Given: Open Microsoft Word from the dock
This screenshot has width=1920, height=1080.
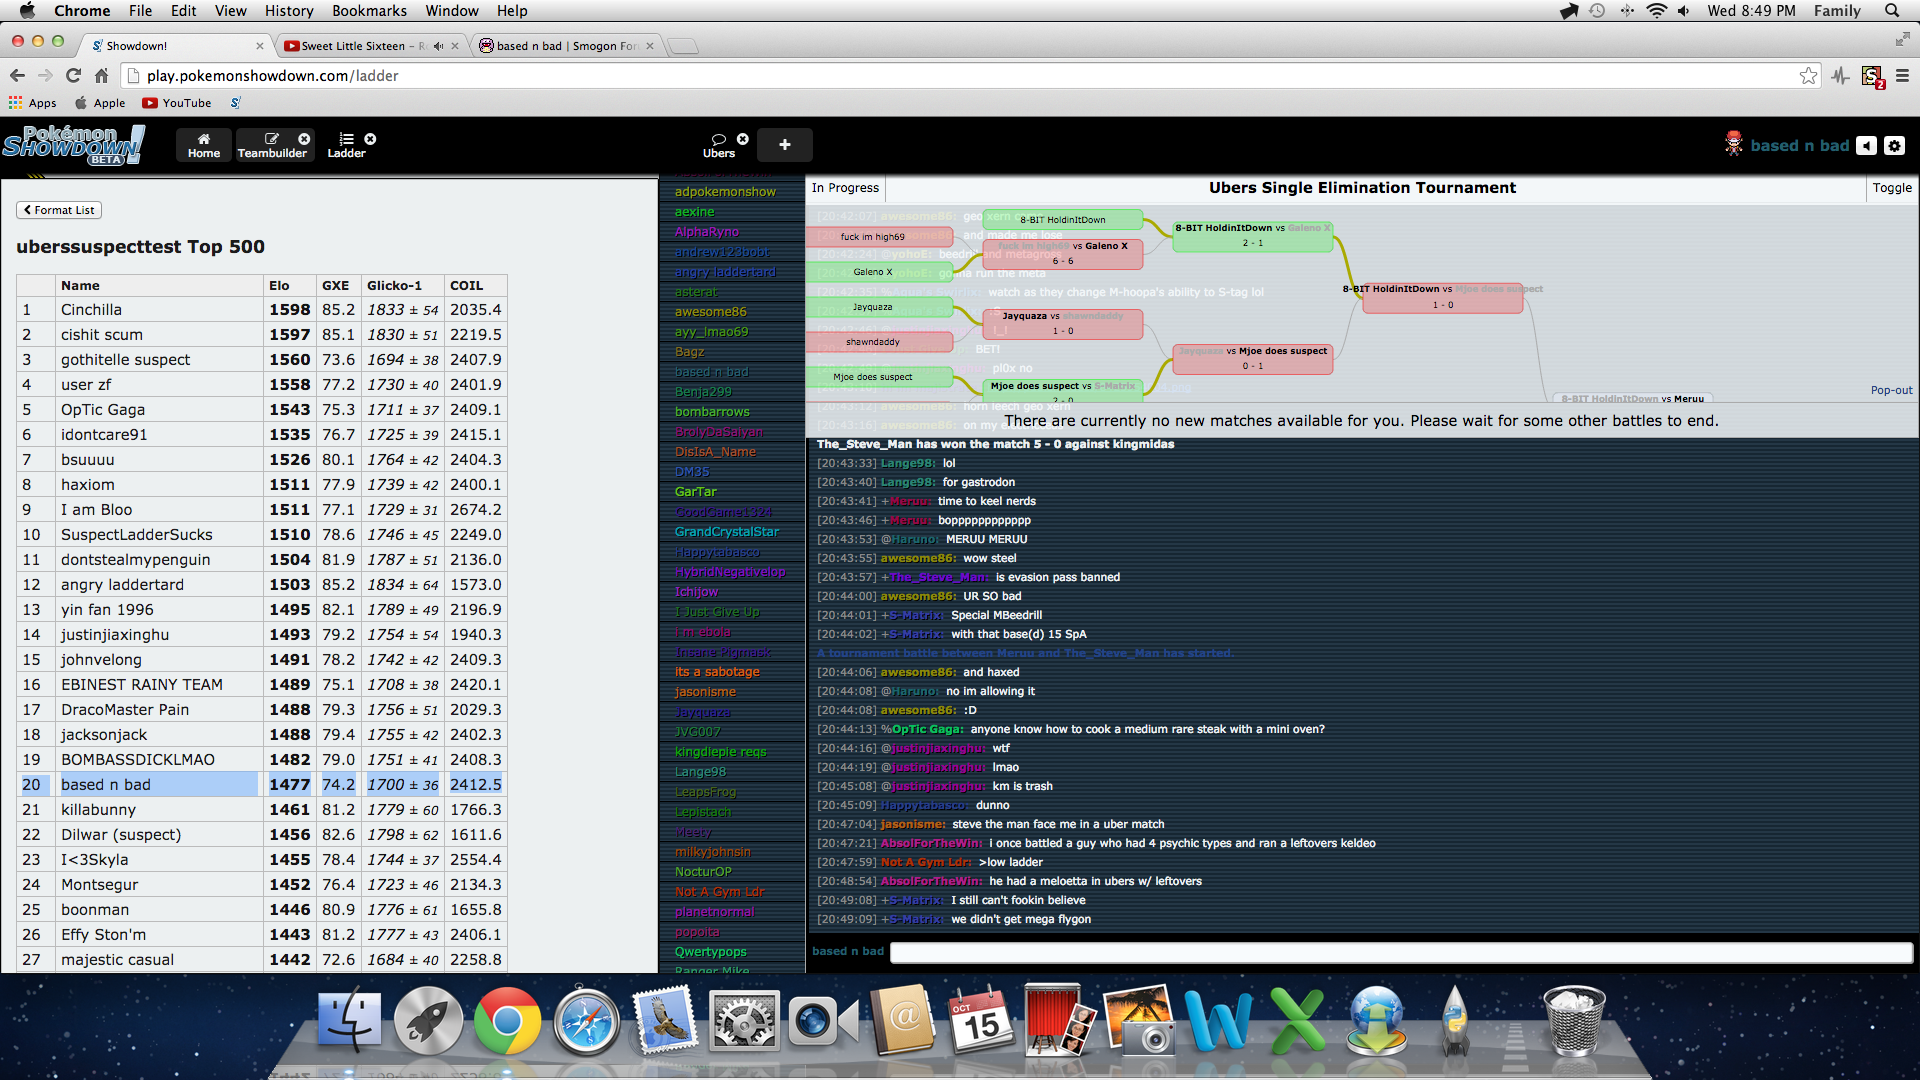Looking at the screenshot, I should point(1218,1021).
